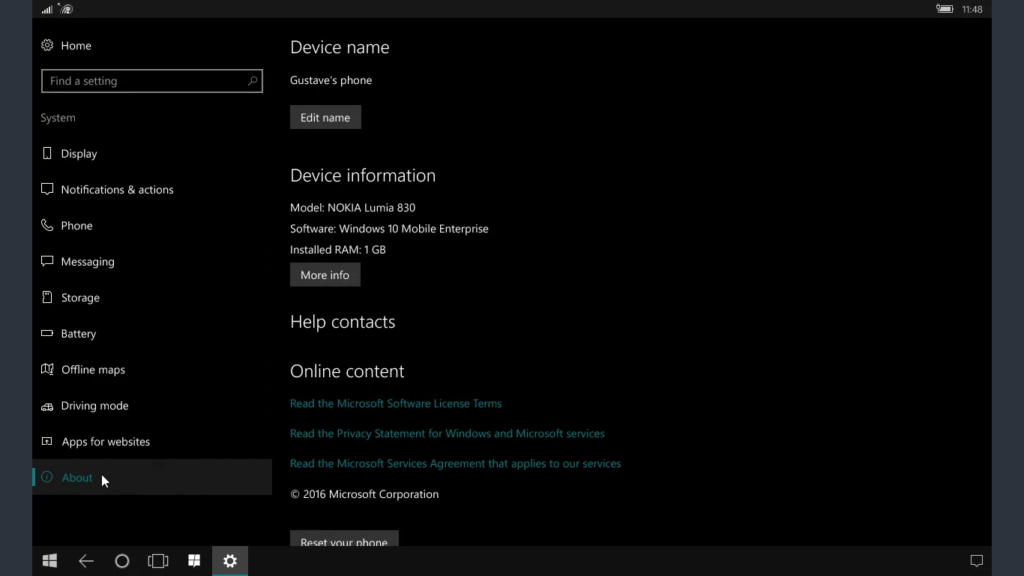The image size is (1024, 576).
Task: Click the Battery icon in the sidebar
Action: (x=47, y=333)
